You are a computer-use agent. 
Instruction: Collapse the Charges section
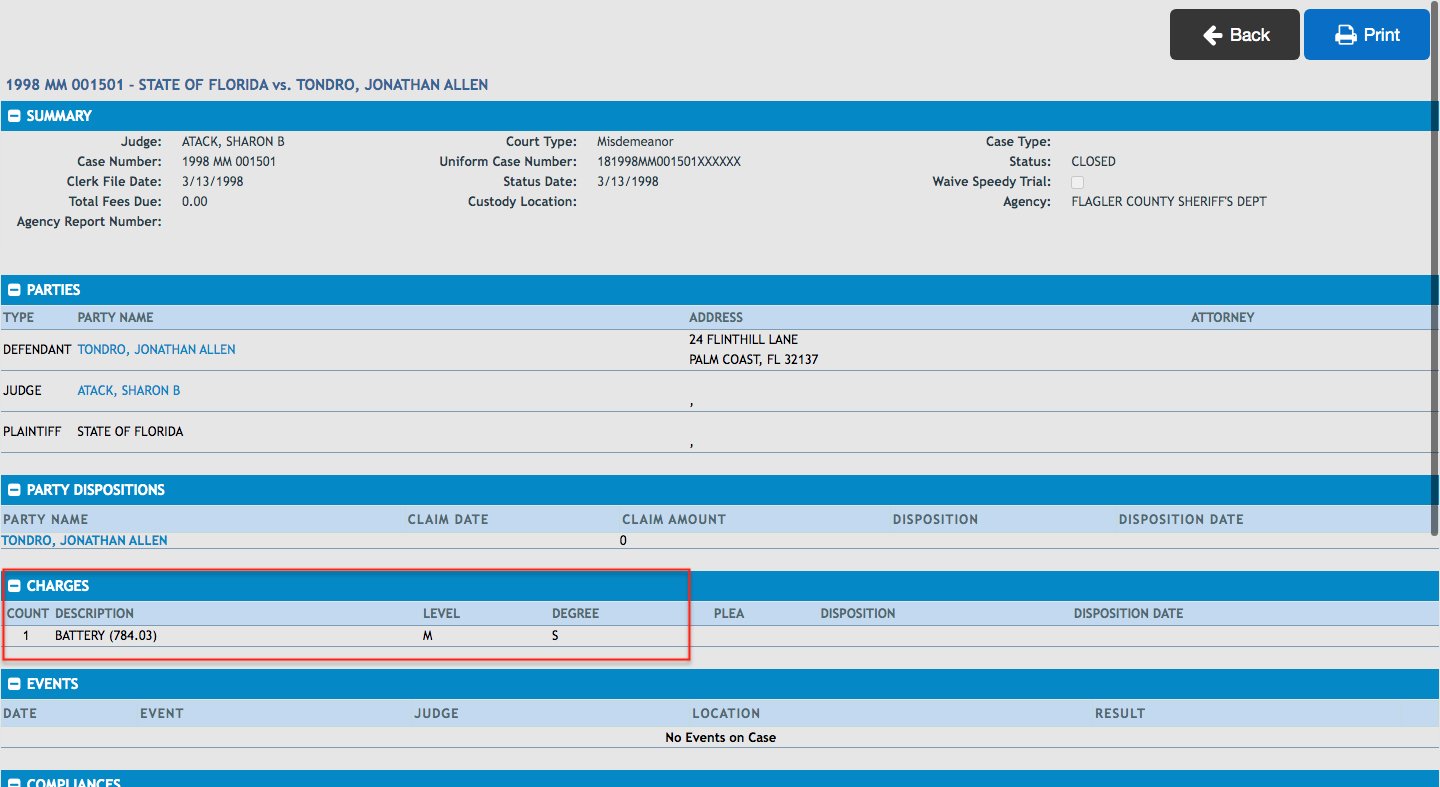pos(15,586)
